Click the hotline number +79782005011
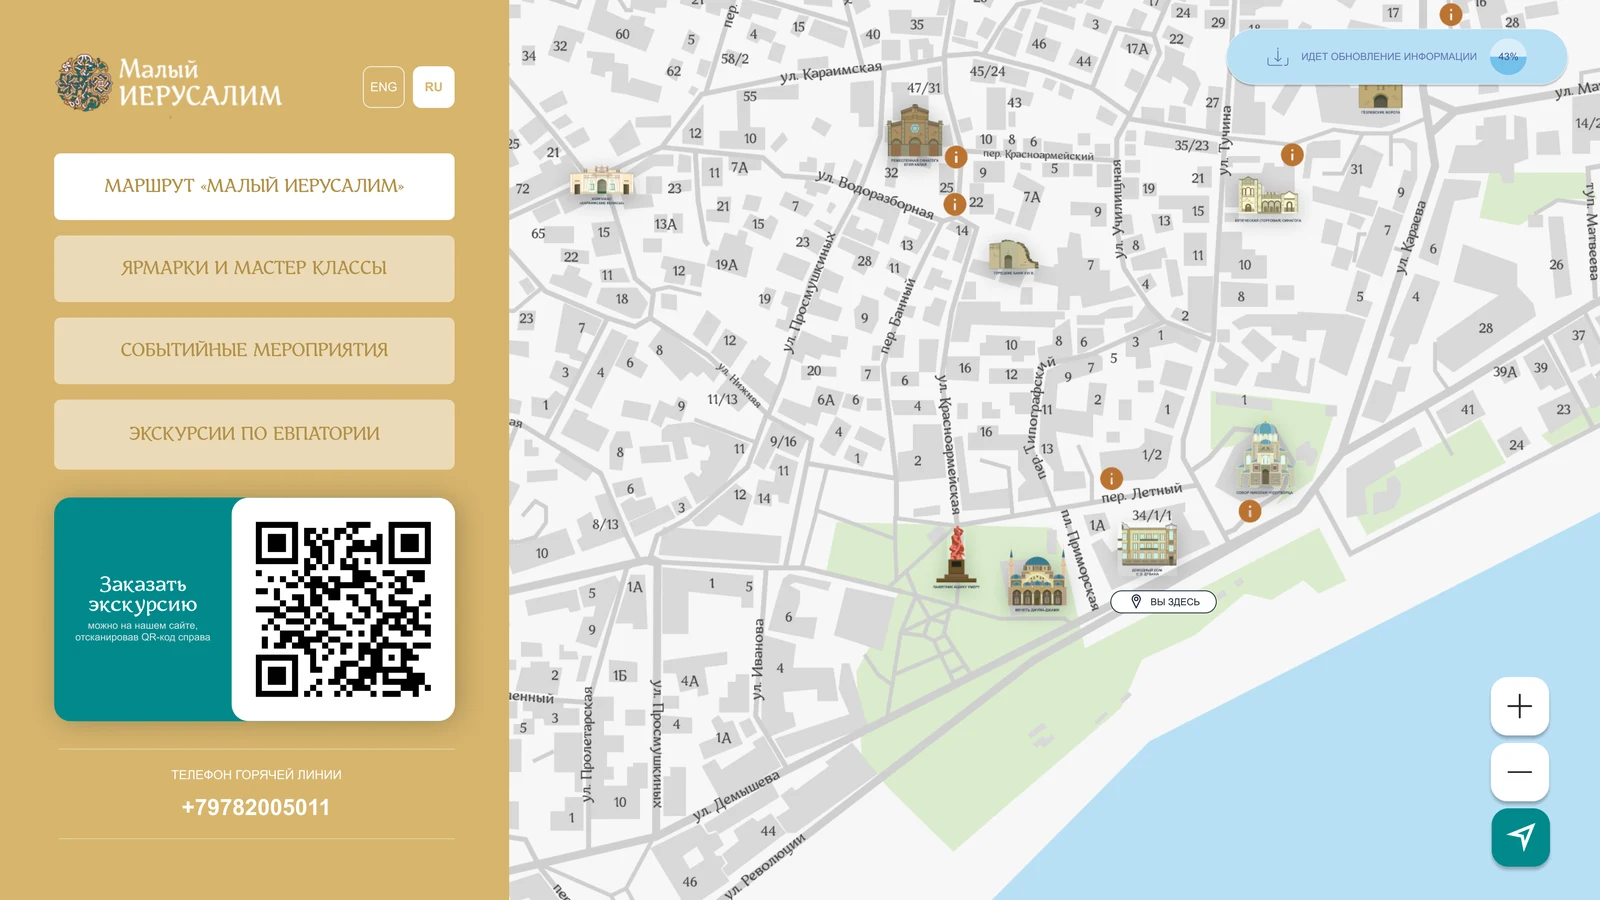Image resolution: width=1600 pixels, height=900 pixels. 256,807
